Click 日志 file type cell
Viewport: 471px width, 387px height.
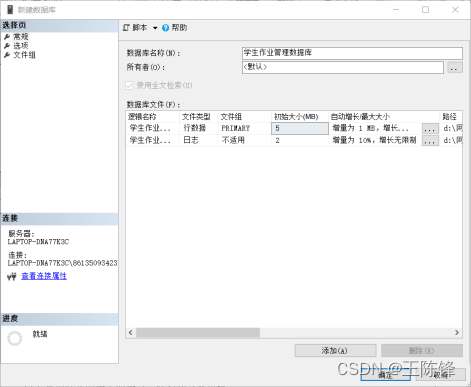(199, 140)
